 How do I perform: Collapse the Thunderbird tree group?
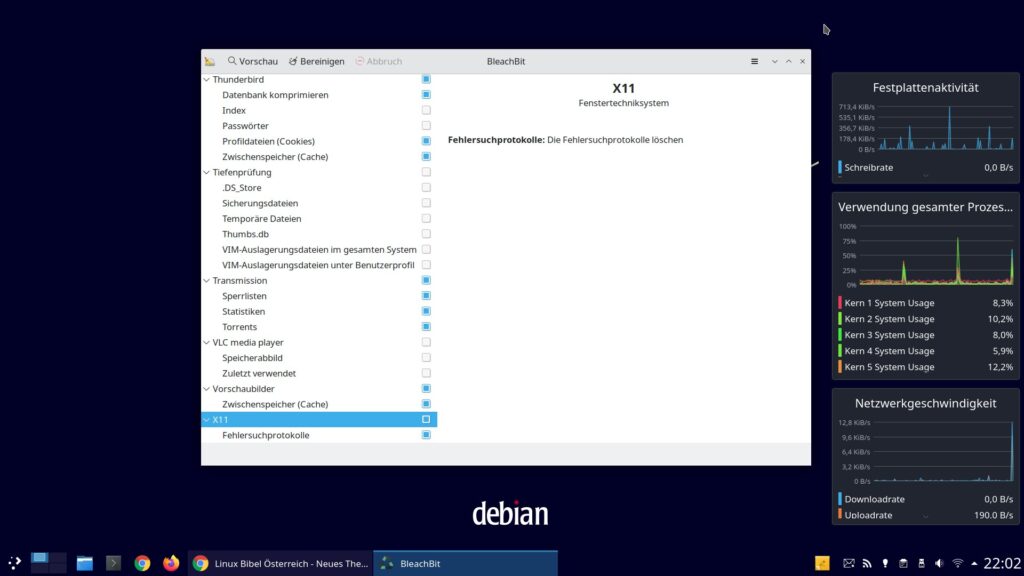[x=206, y=80]
